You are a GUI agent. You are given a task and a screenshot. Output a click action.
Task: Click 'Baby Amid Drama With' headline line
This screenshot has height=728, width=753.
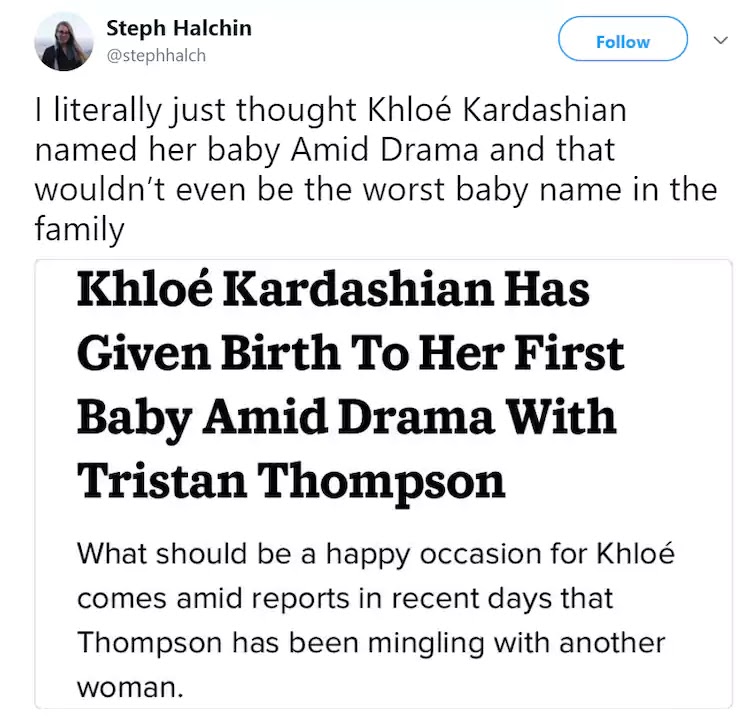[x=346, y=418]
